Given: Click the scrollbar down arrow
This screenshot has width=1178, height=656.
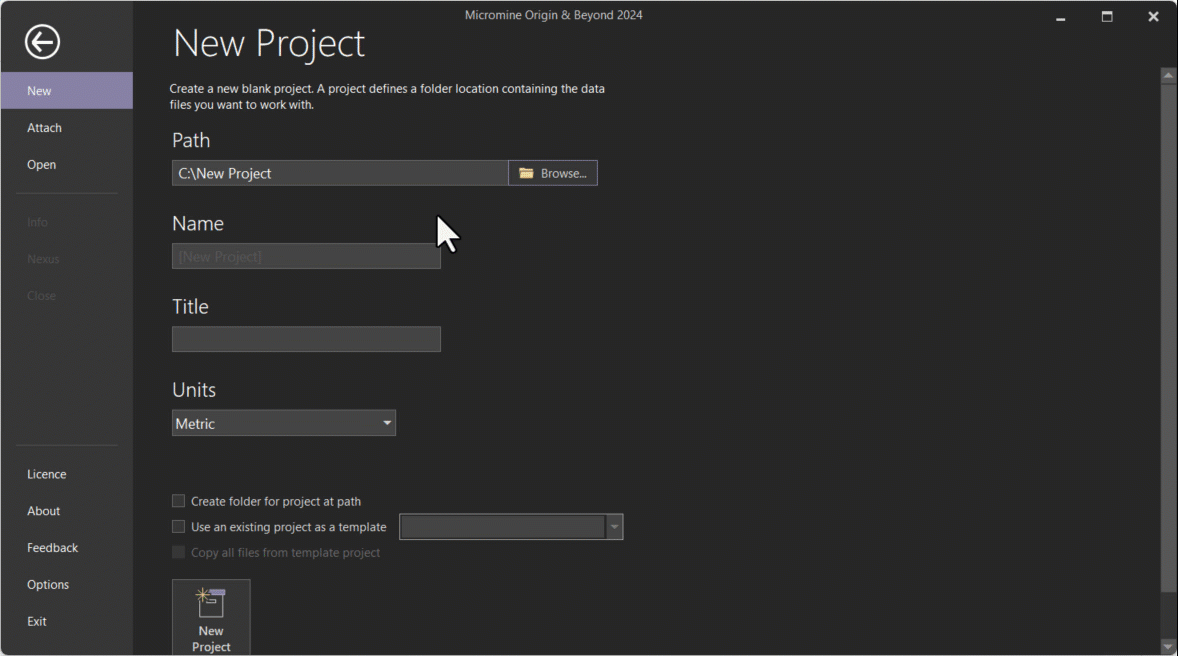Looking at the screenshot, I should click(x=1168, y=647).
